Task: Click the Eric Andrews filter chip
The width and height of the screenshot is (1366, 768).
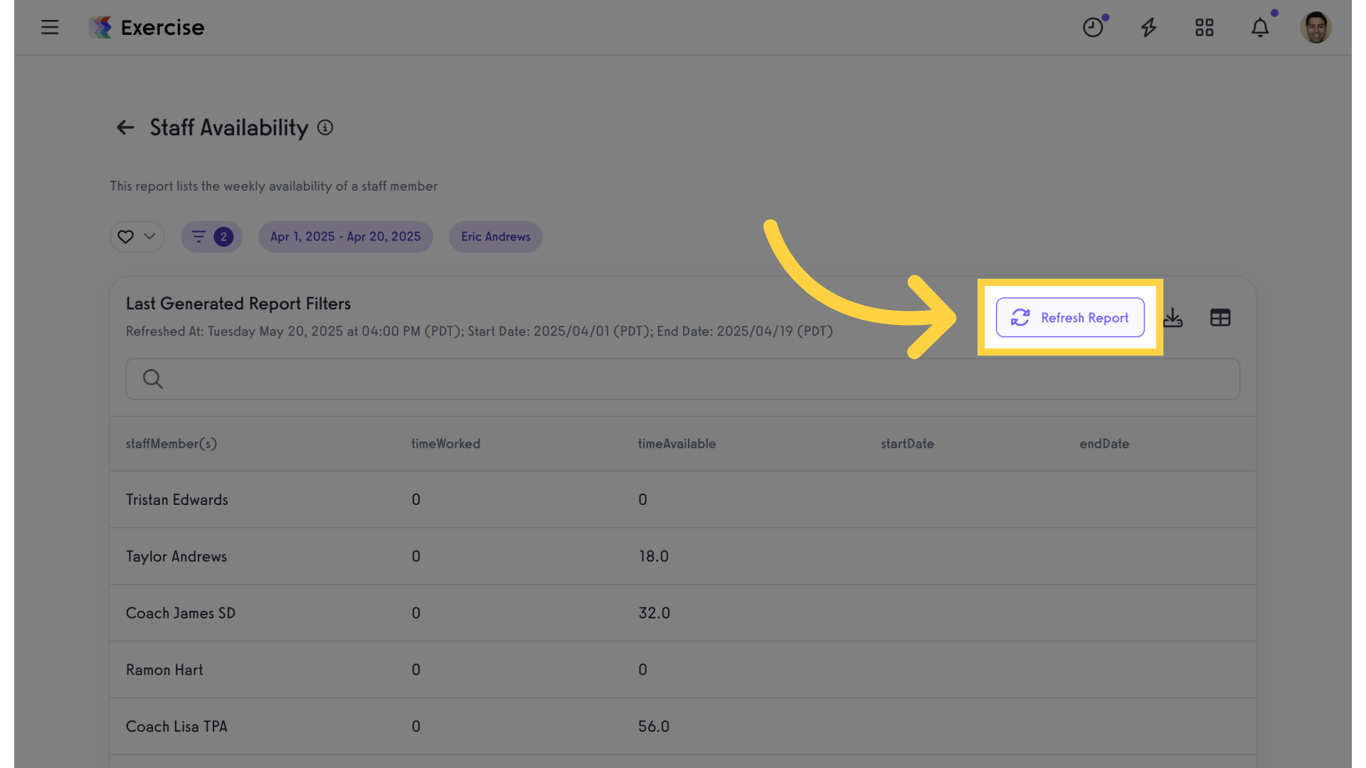Action: 496,237
